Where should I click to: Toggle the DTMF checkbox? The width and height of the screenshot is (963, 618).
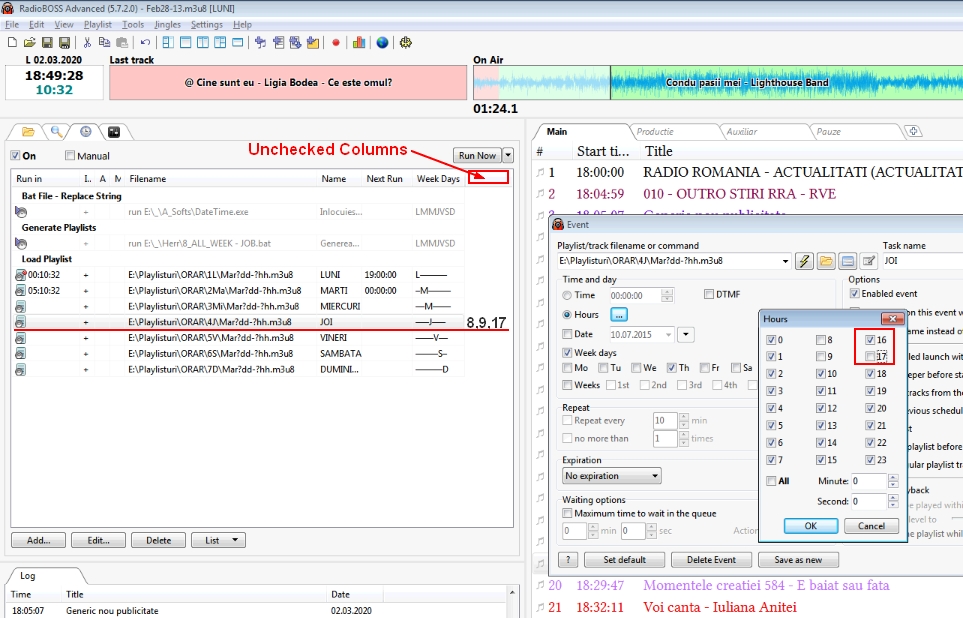(709, 295)
